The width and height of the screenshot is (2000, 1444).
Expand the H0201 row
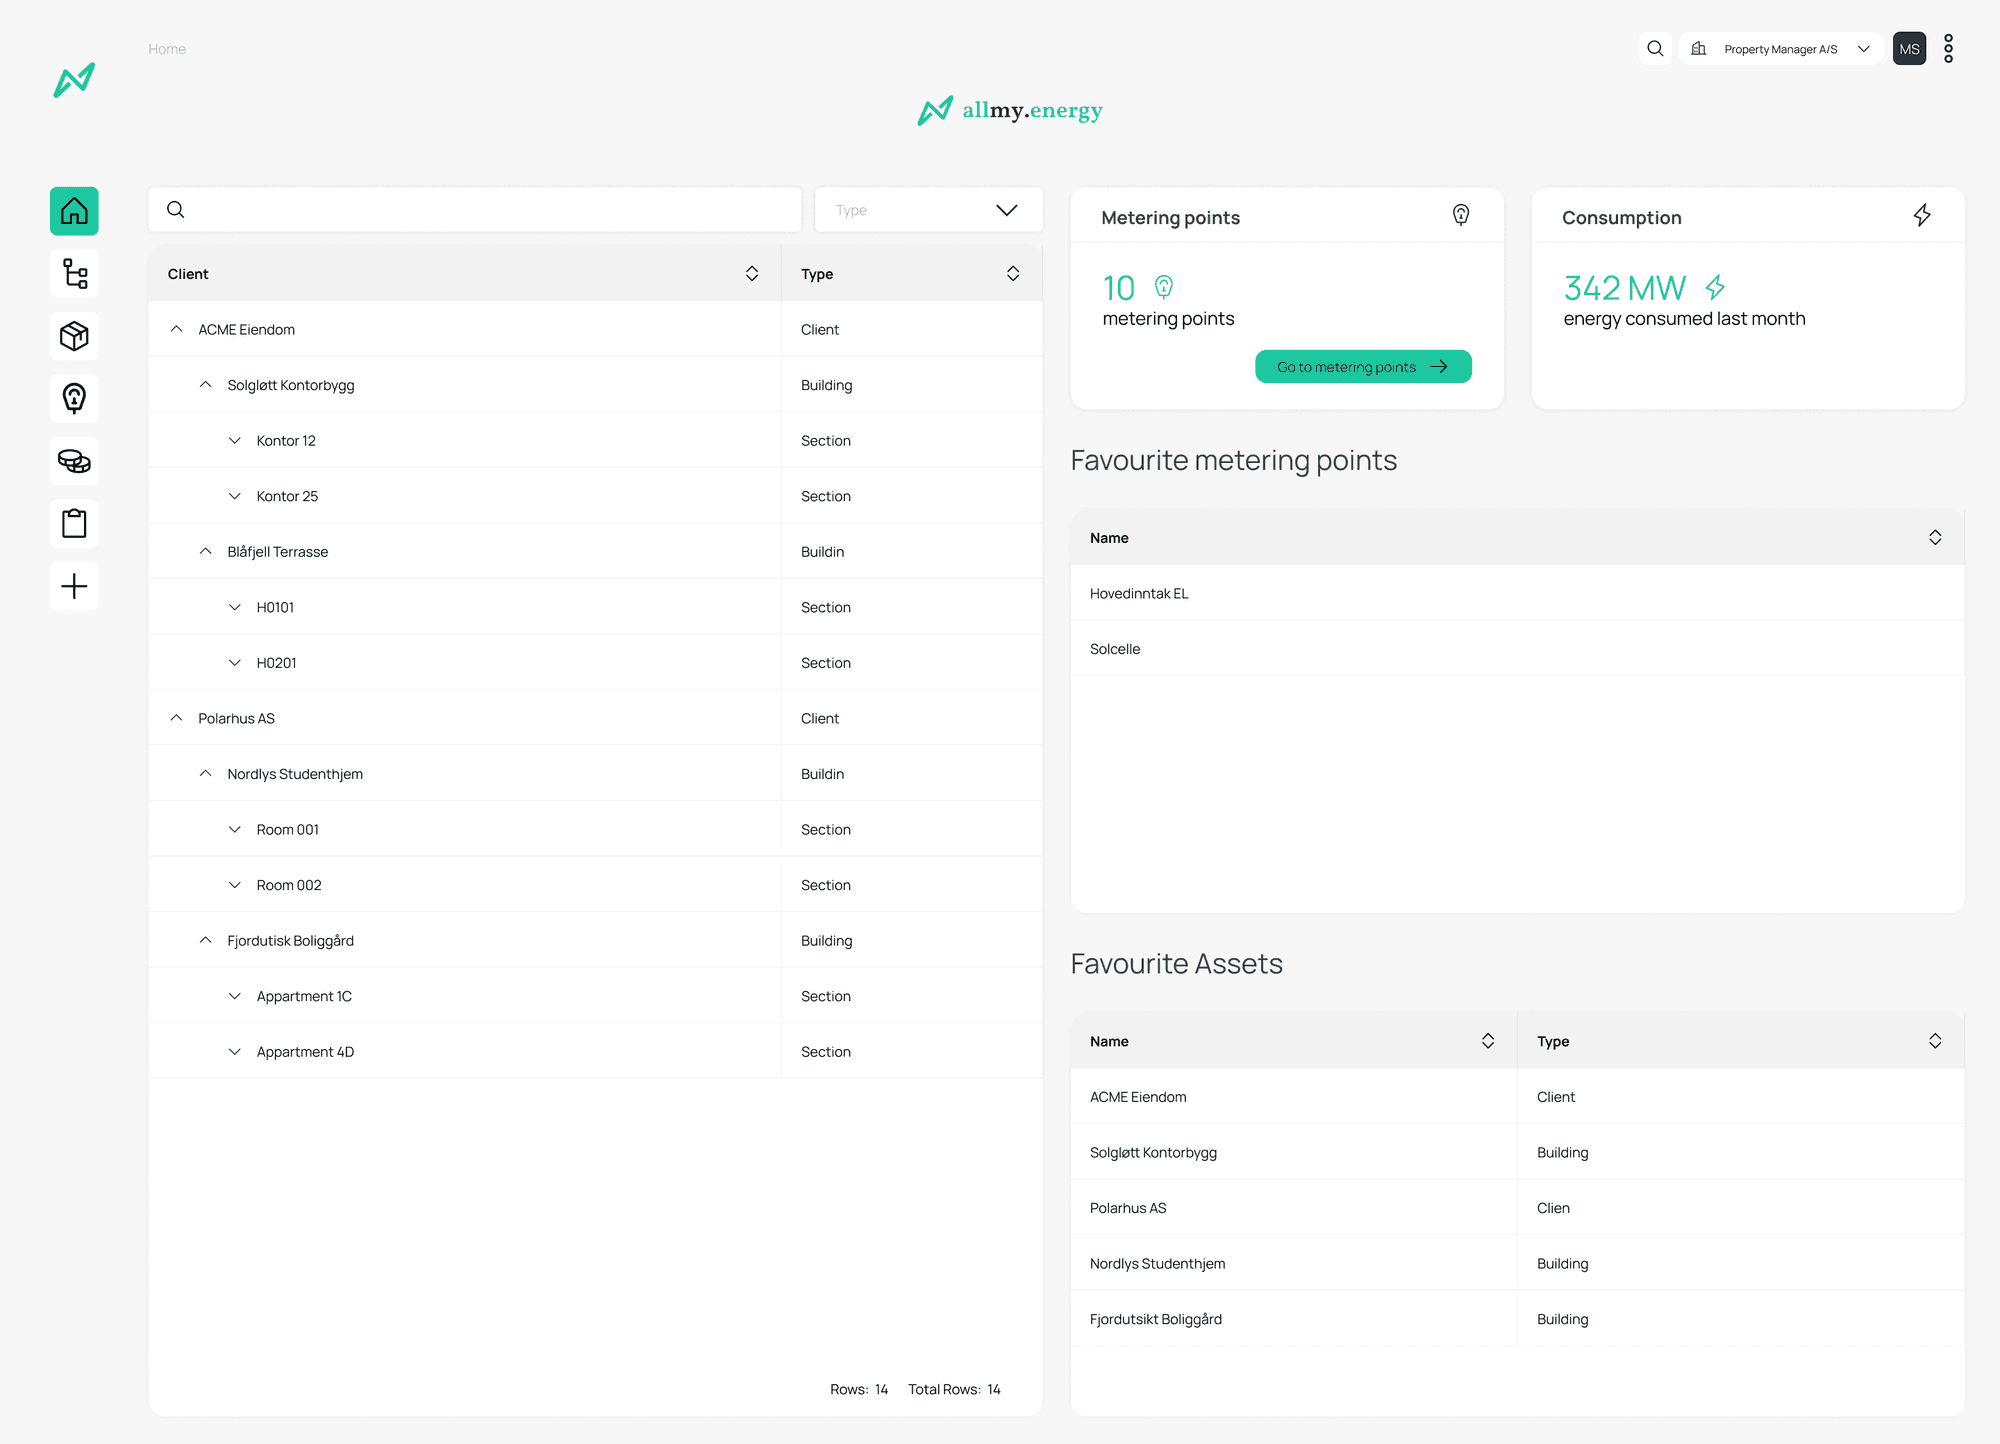coord(235,663)
